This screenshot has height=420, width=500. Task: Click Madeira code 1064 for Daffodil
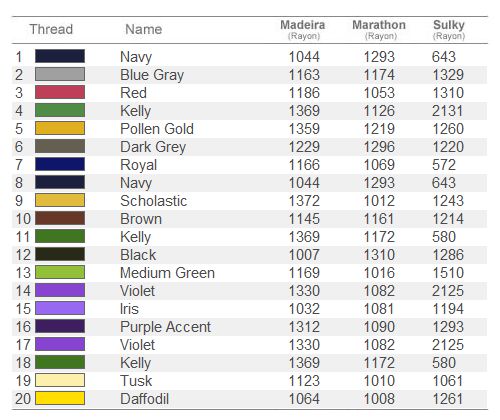304,399
